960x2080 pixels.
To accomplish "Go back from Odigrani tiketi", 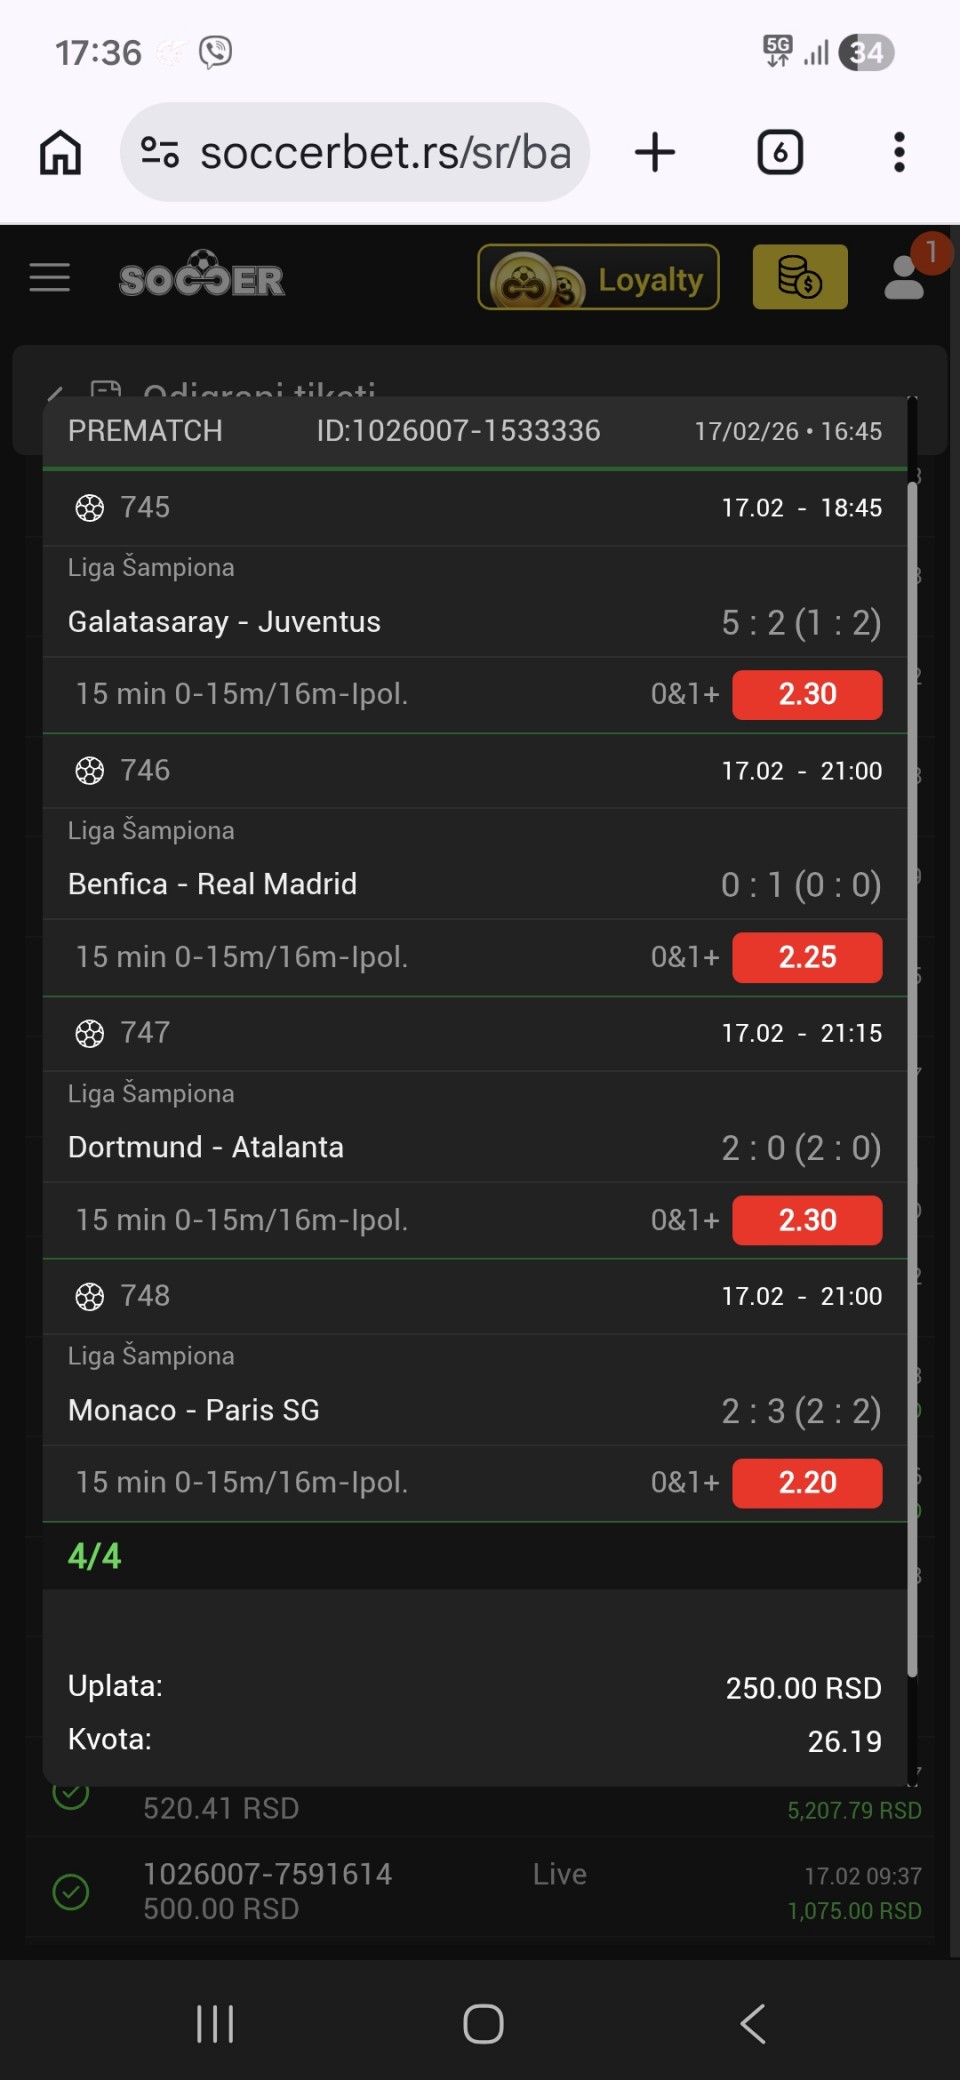I will point(55,392).
